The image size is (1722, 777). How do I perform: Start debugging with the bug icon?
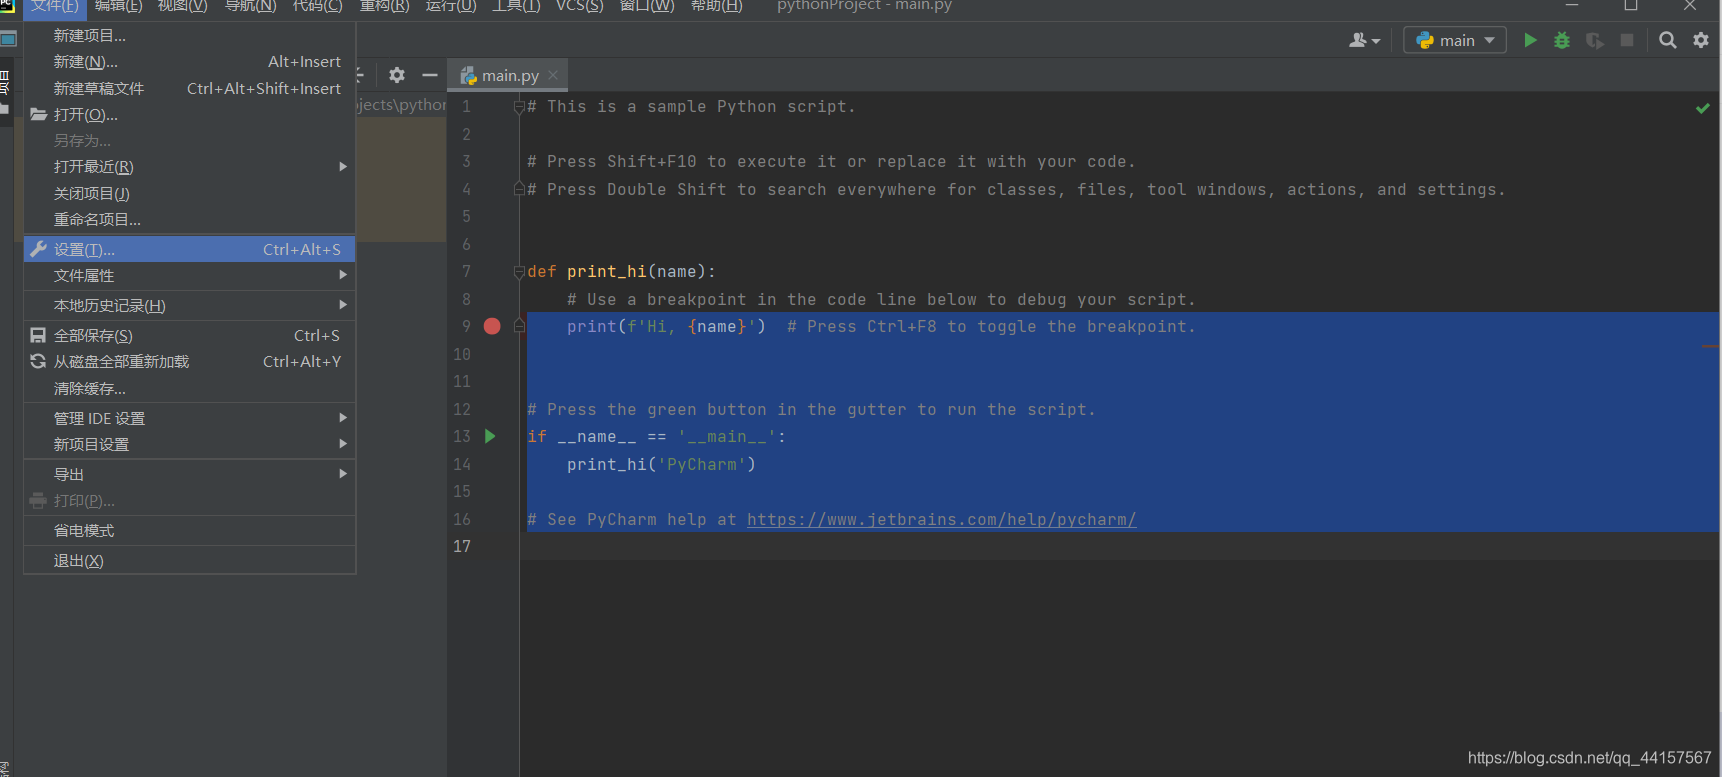click(x=1562, y=40)
